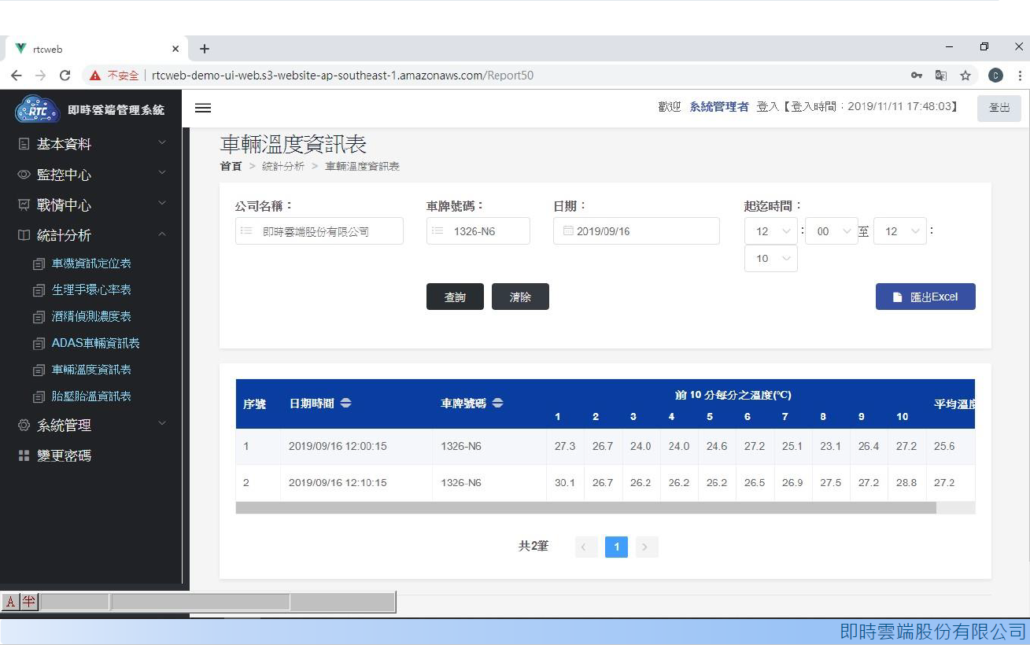Click the RTC cloud logo

tap(36, 109)
